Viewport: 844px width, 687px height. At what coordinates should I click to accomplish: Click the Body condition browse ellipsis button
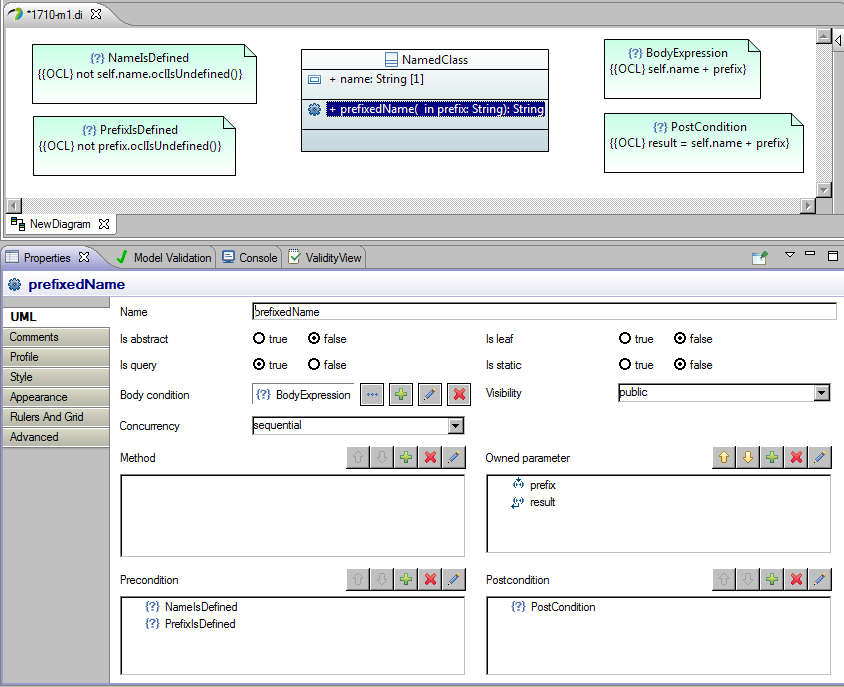(x=372, y=395)
